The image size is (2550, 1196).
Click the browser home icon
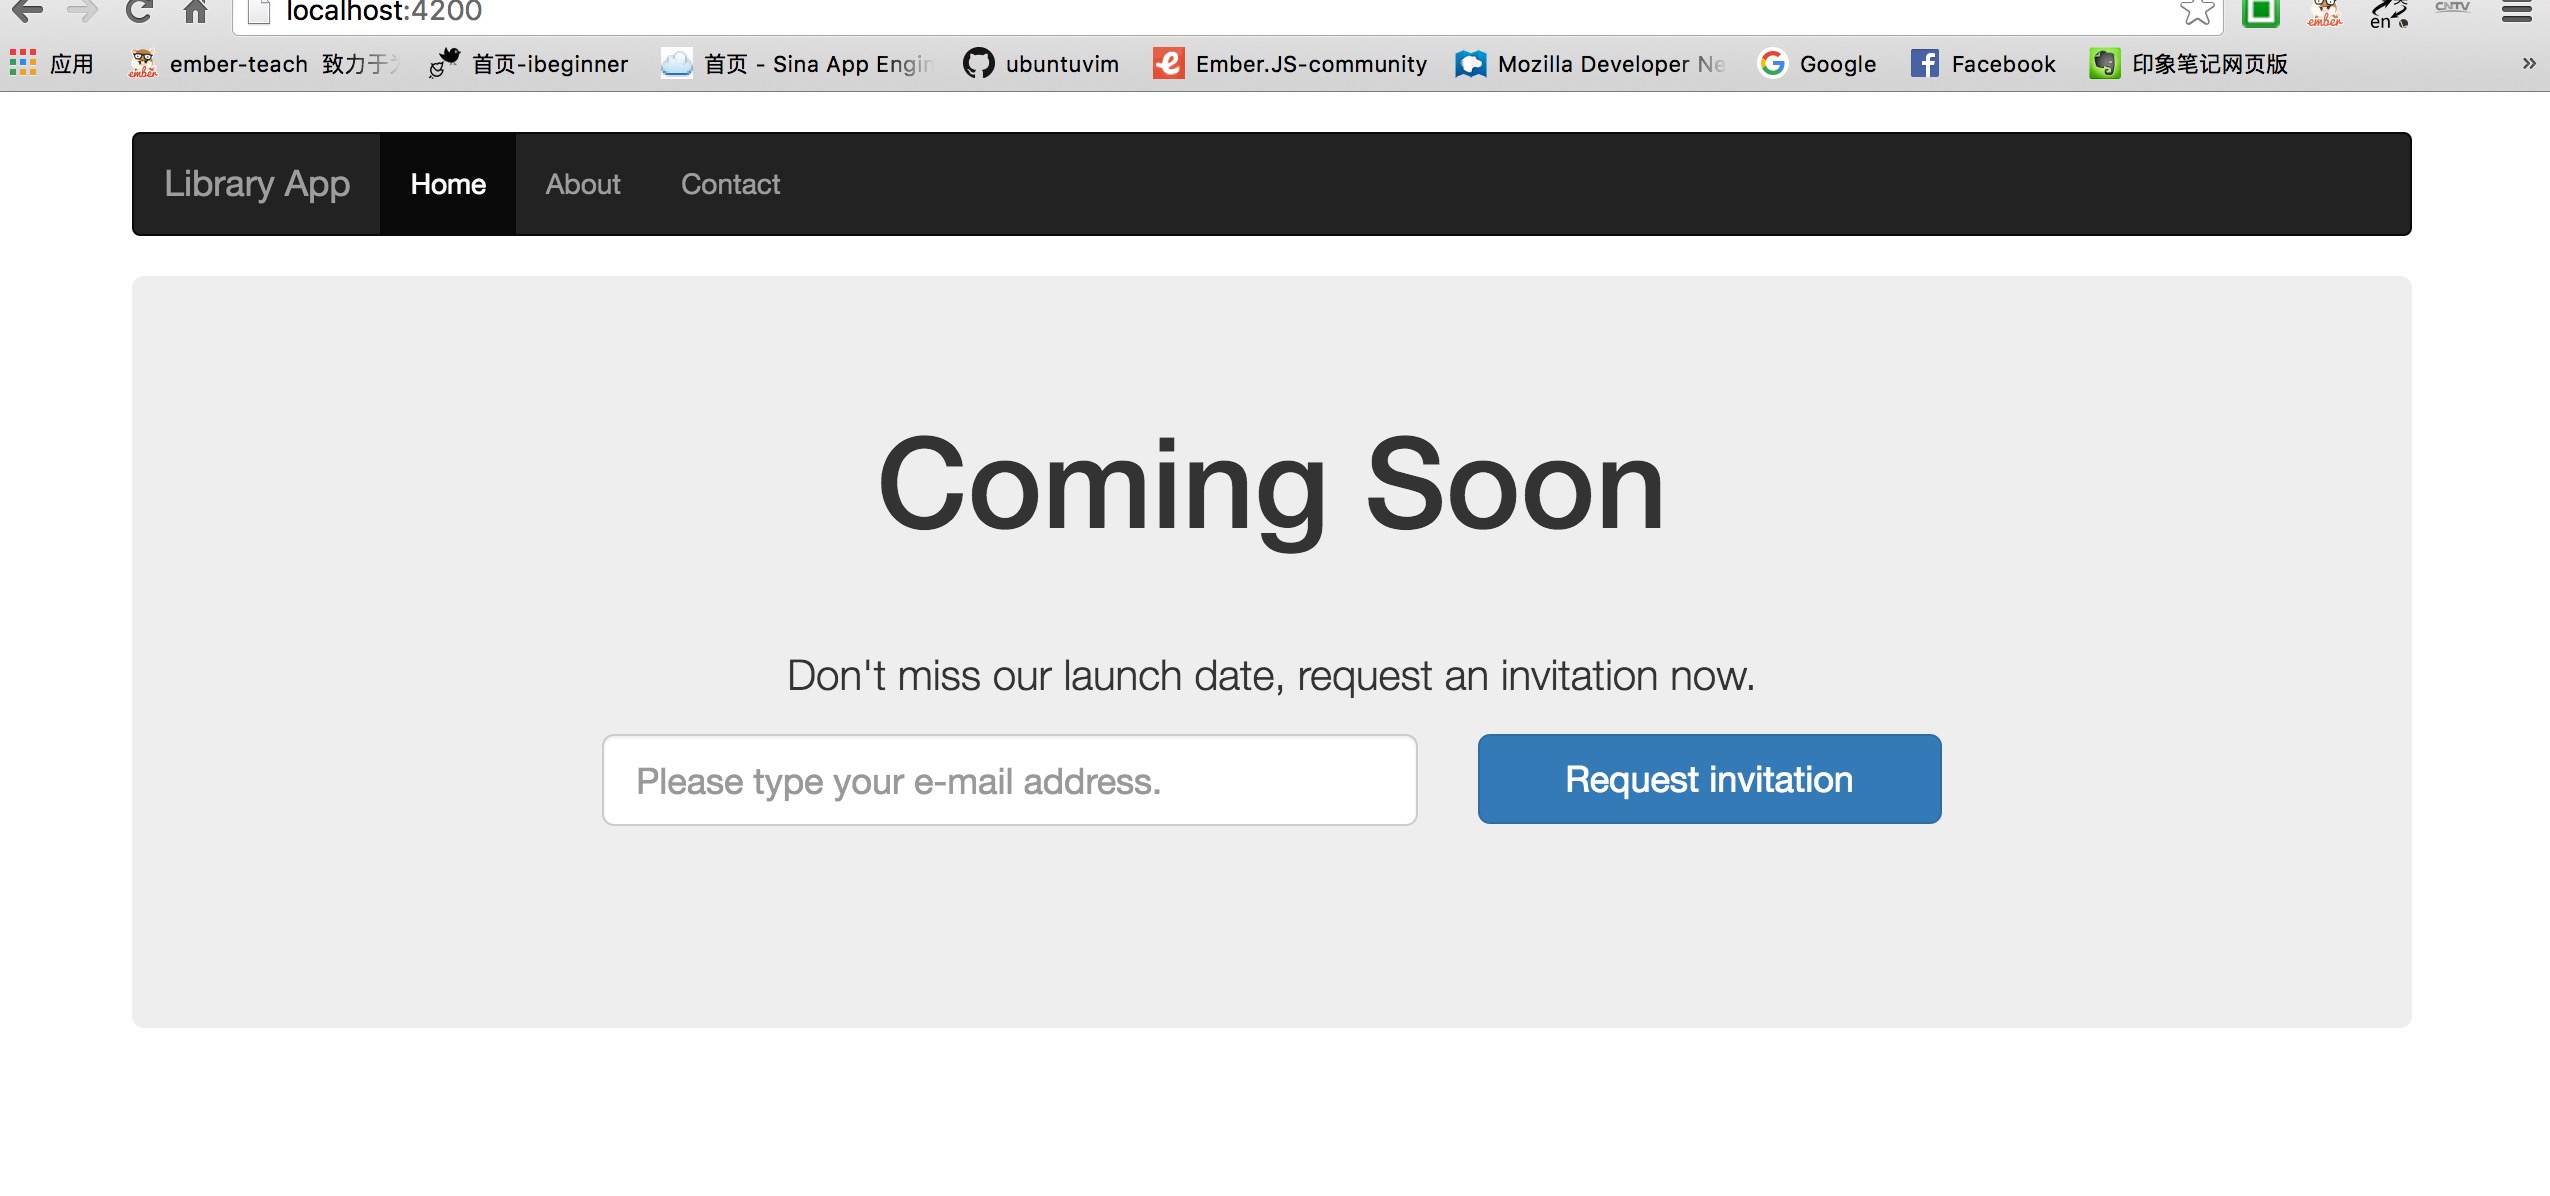pyautogui.click(x=195, y=11)
